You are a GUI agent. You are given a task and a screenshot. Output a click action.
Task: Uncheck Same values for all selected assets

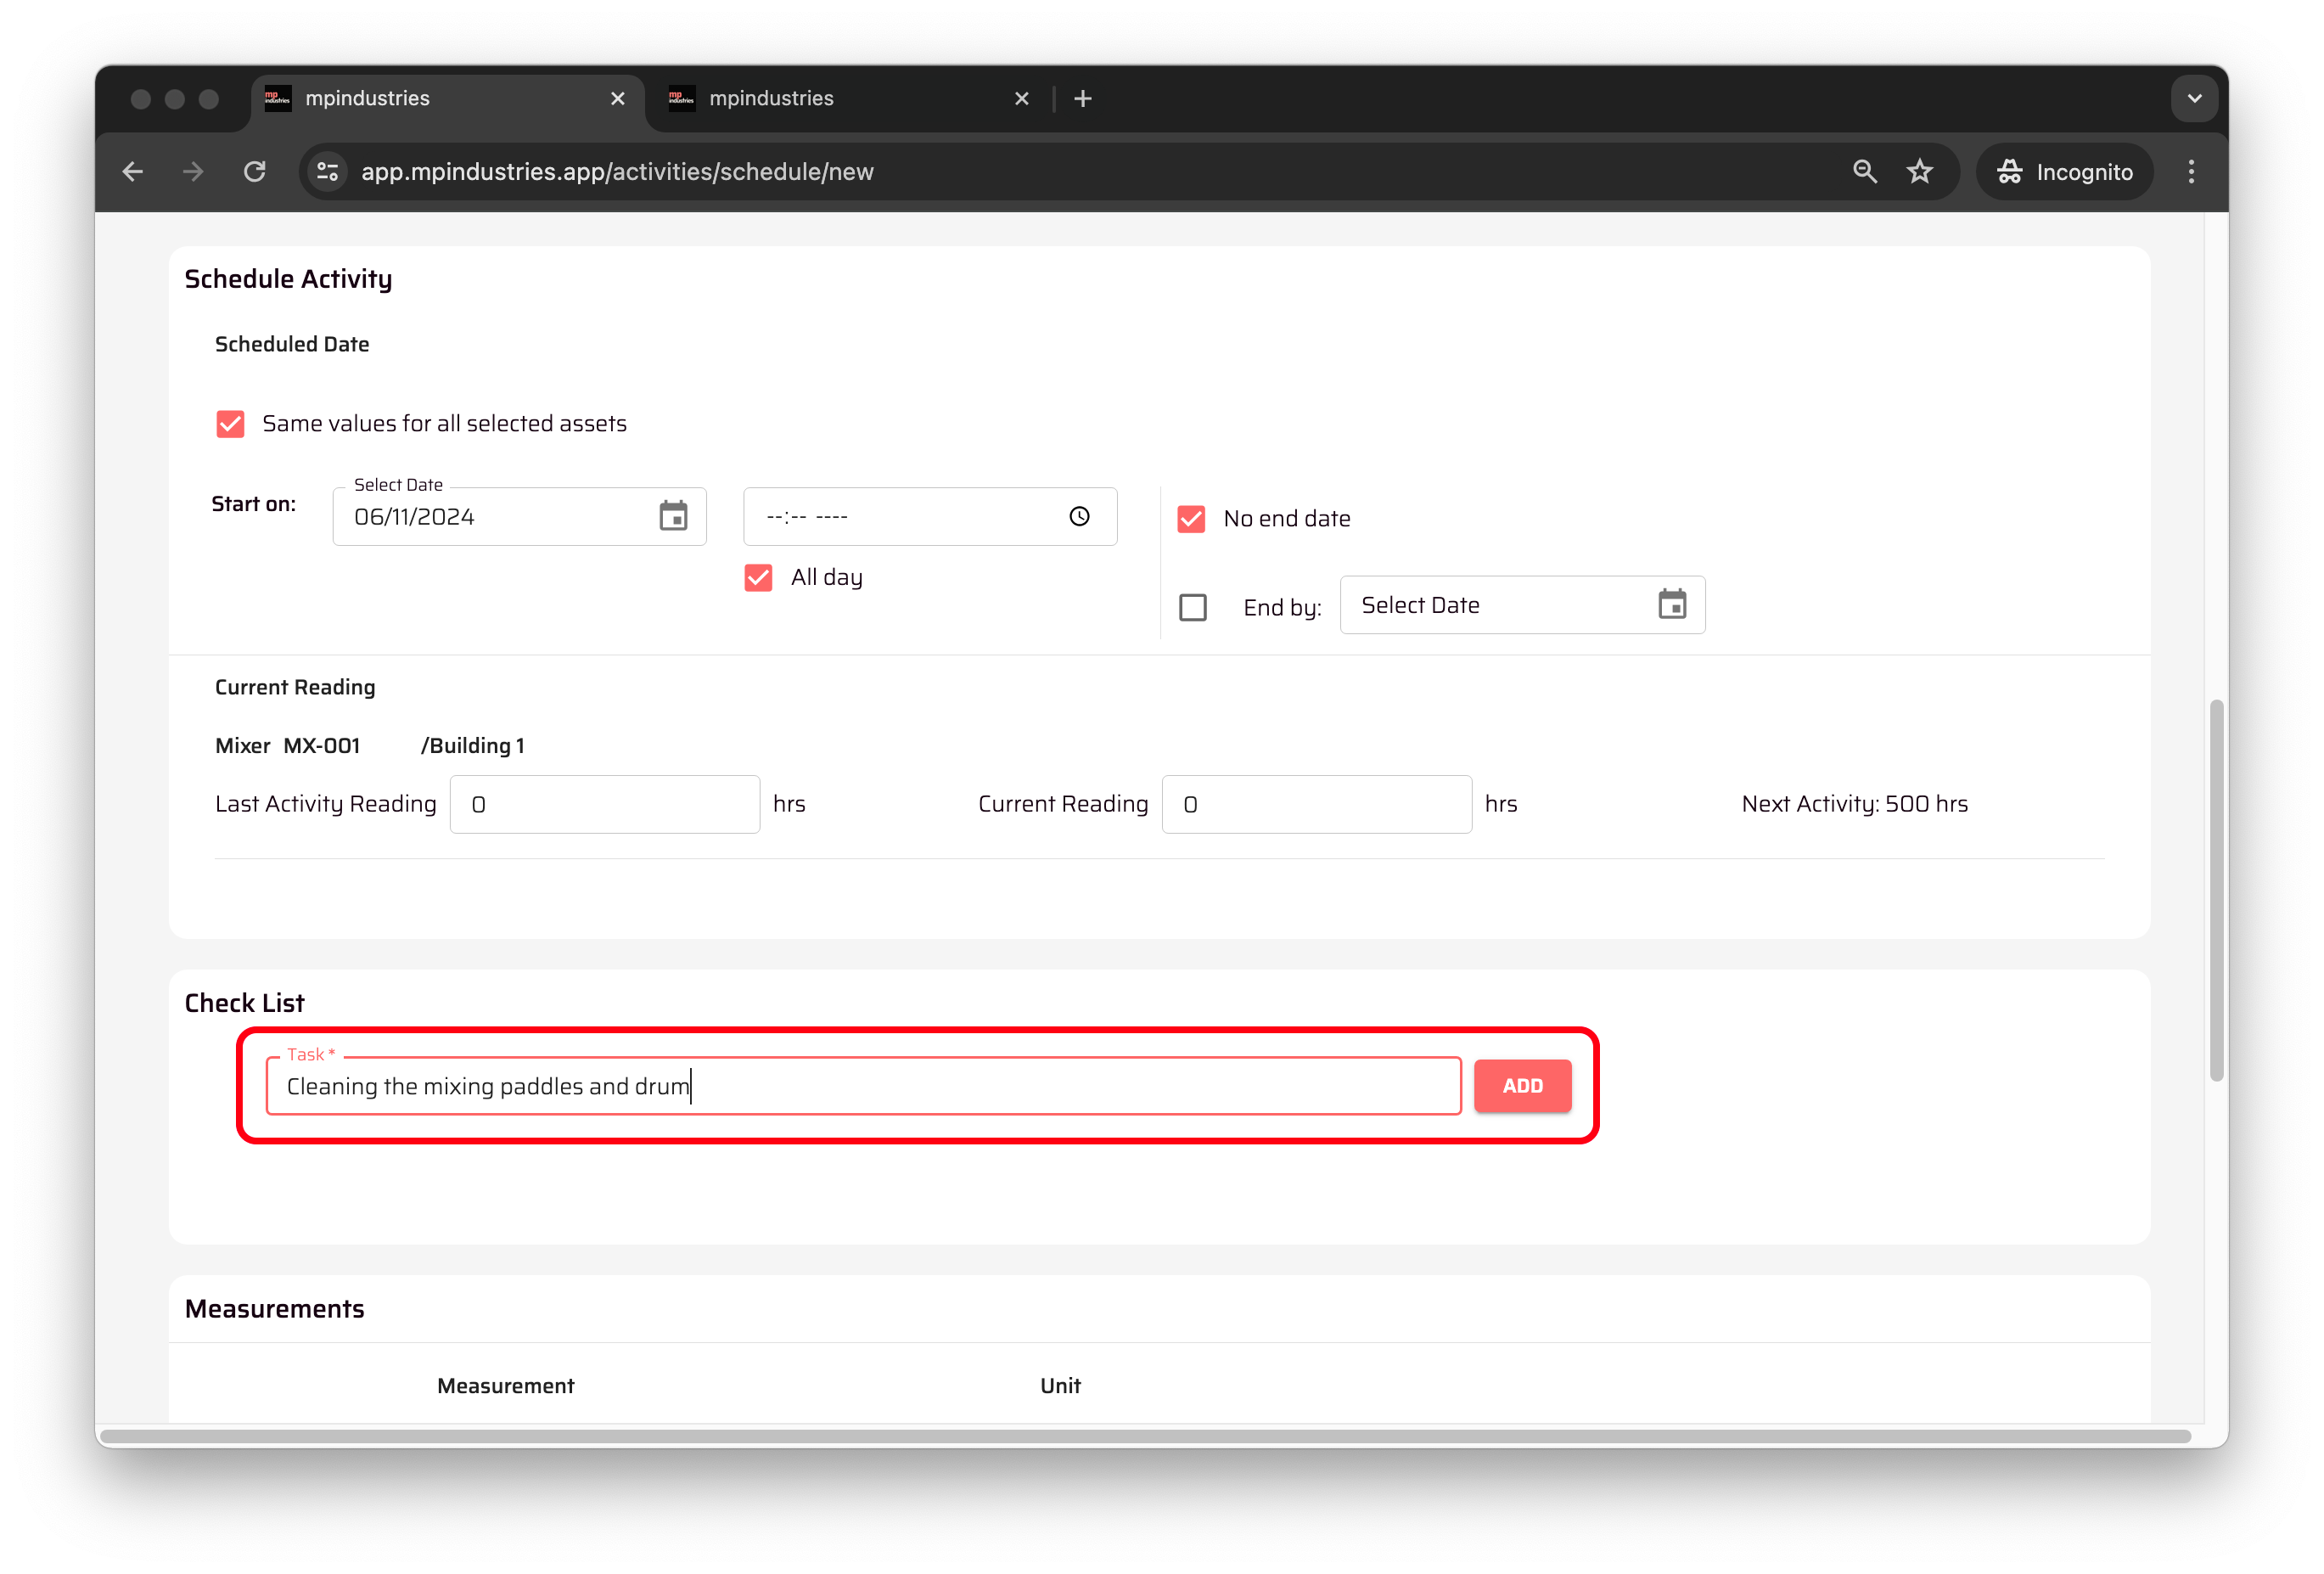click(x=231, y=424)
